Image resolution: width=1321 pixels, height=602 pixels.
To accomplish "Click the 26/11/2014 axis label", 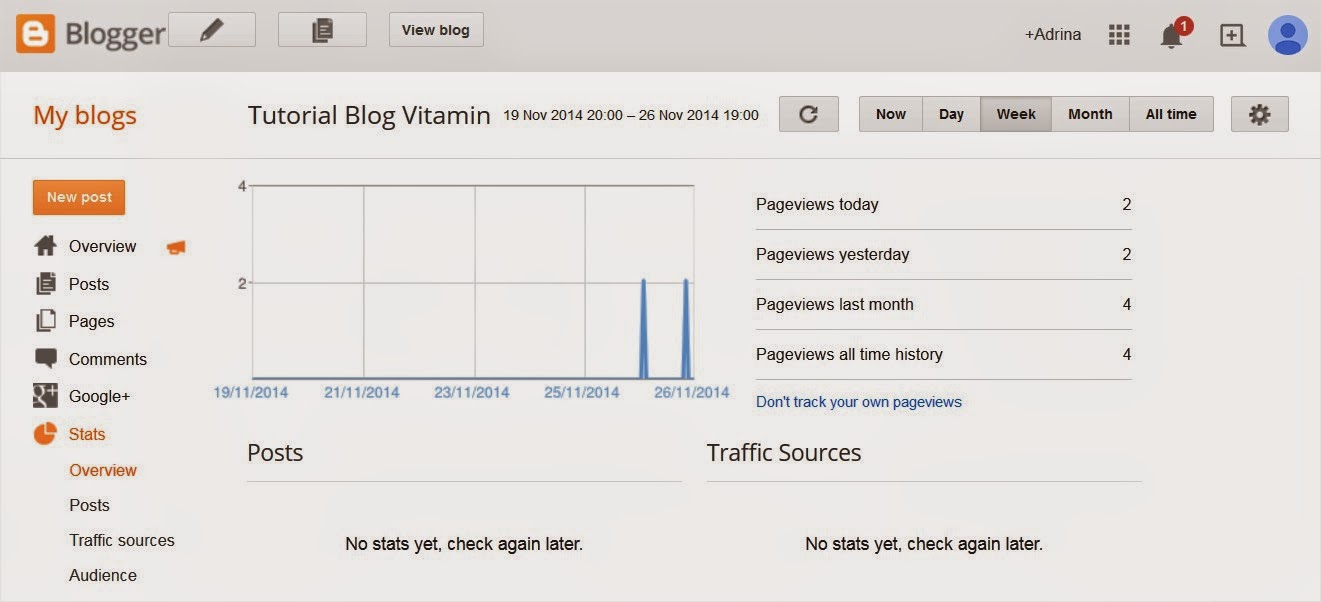I will [x=692, y=392].
